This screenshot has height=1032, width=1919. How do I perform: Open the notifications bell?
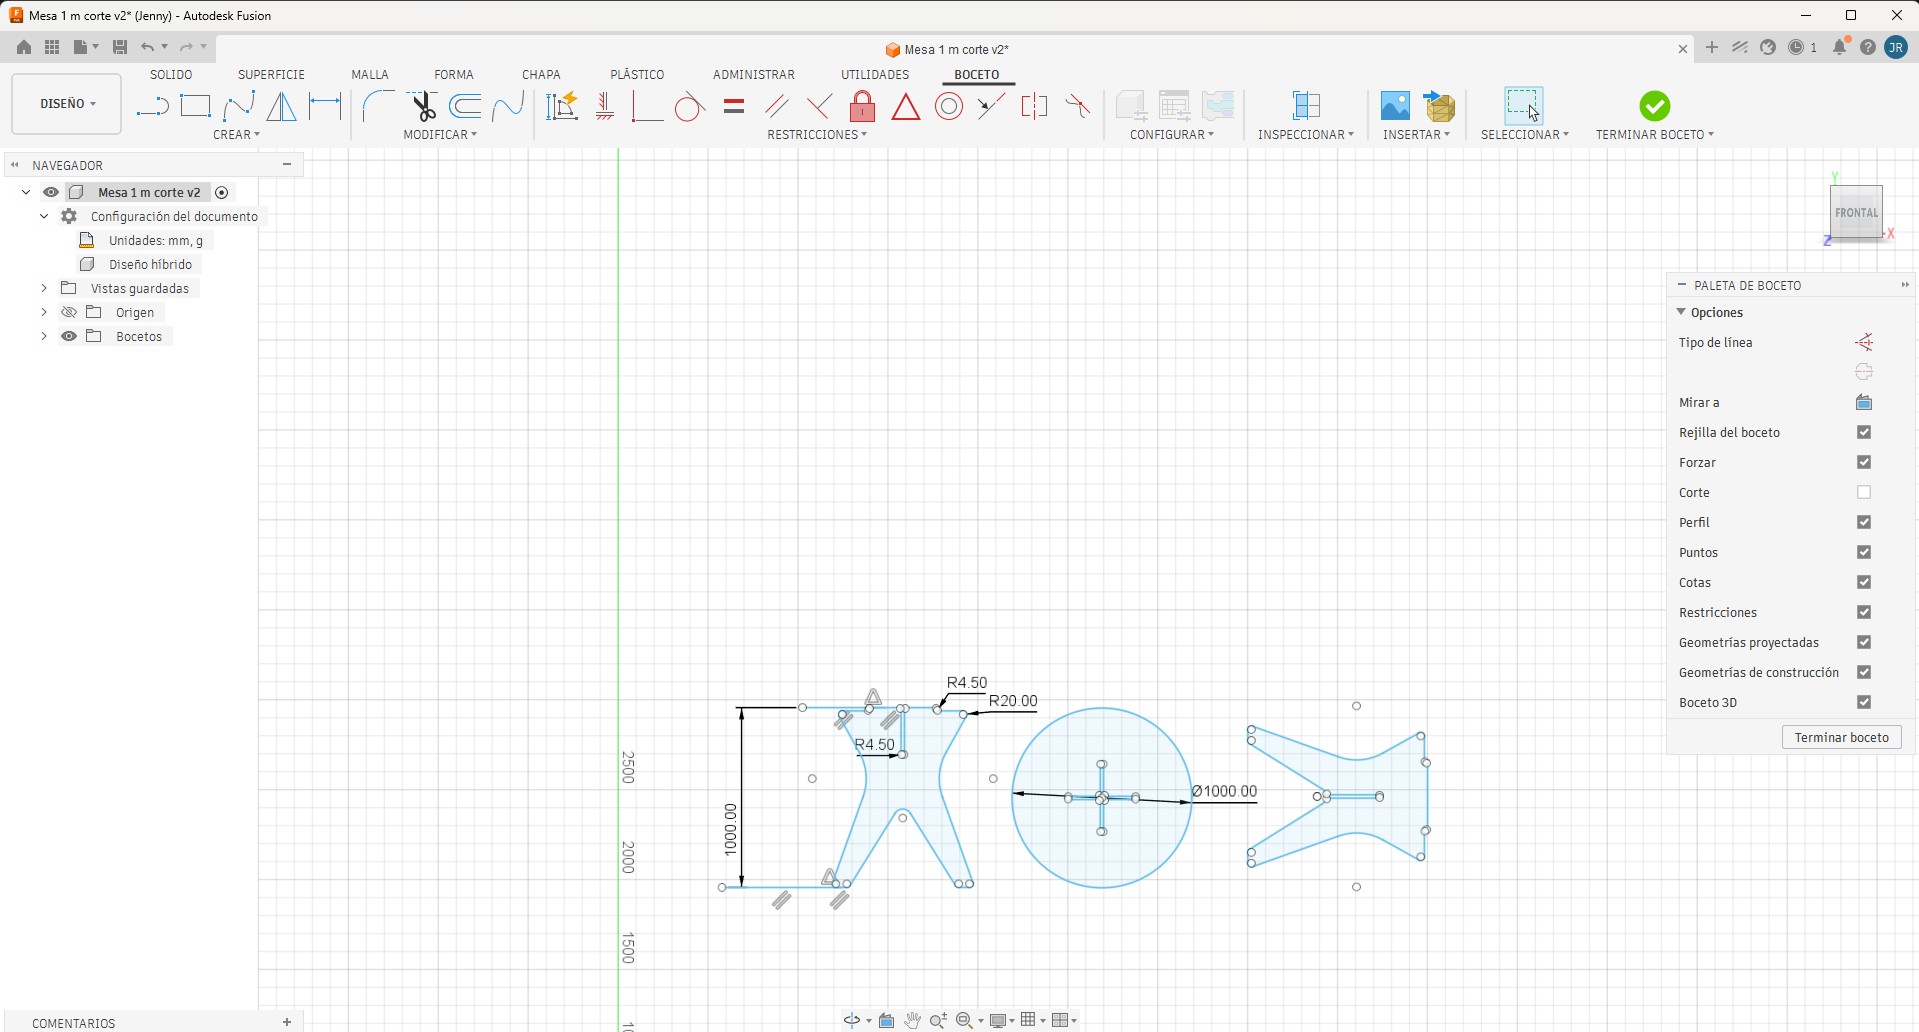tap(1839, 47)
